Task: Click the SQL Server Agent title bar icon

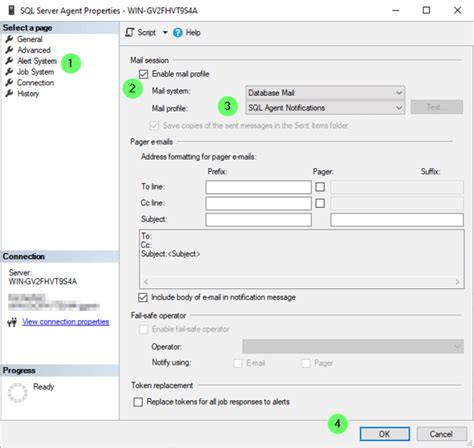Action: 11,10
